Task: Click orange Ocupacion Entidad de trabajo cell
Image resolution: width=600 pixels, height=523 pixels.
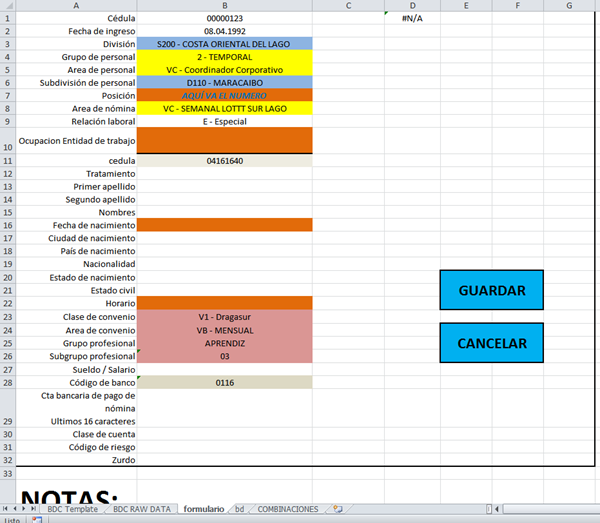Action: click(225, 140)
